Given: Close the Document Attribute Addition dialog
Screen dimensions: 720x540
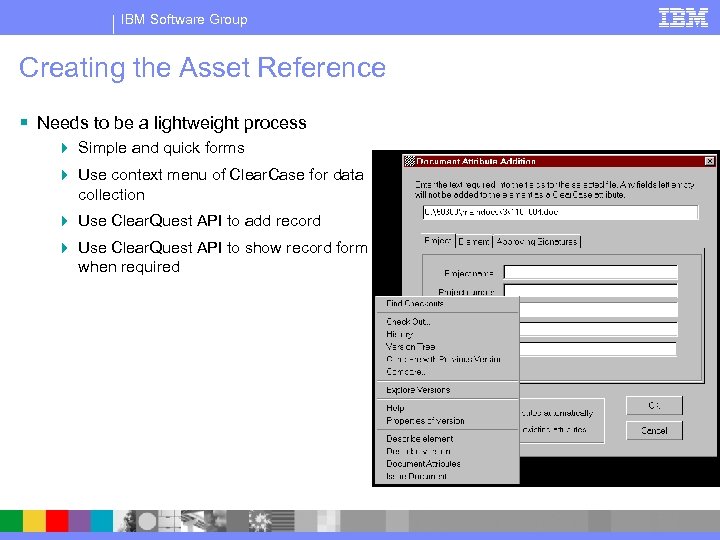Looking at the screenshot, I should 709,161.
